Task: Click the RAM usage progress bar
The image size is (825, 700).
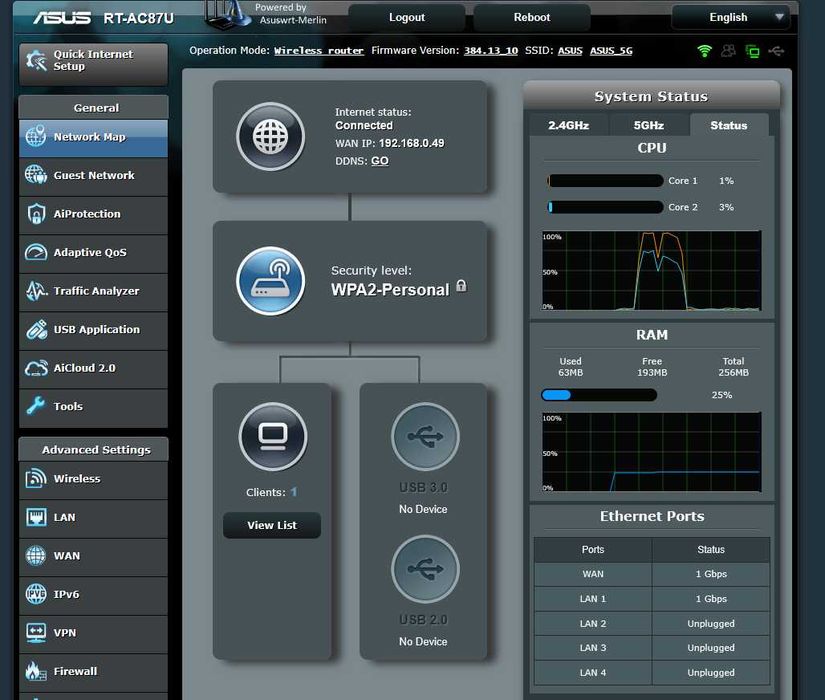Action: pyautogui.click(x=599, y=395)
